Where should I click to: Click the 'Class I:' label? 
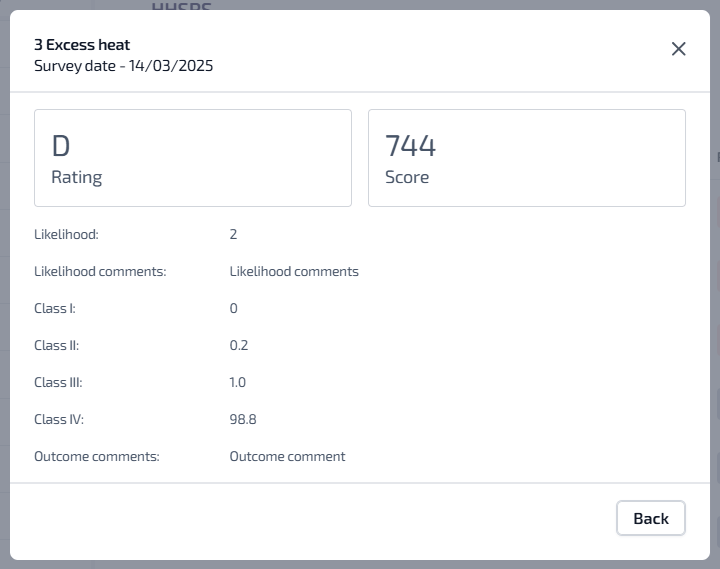pyautogui.click(x=55, y=308)
